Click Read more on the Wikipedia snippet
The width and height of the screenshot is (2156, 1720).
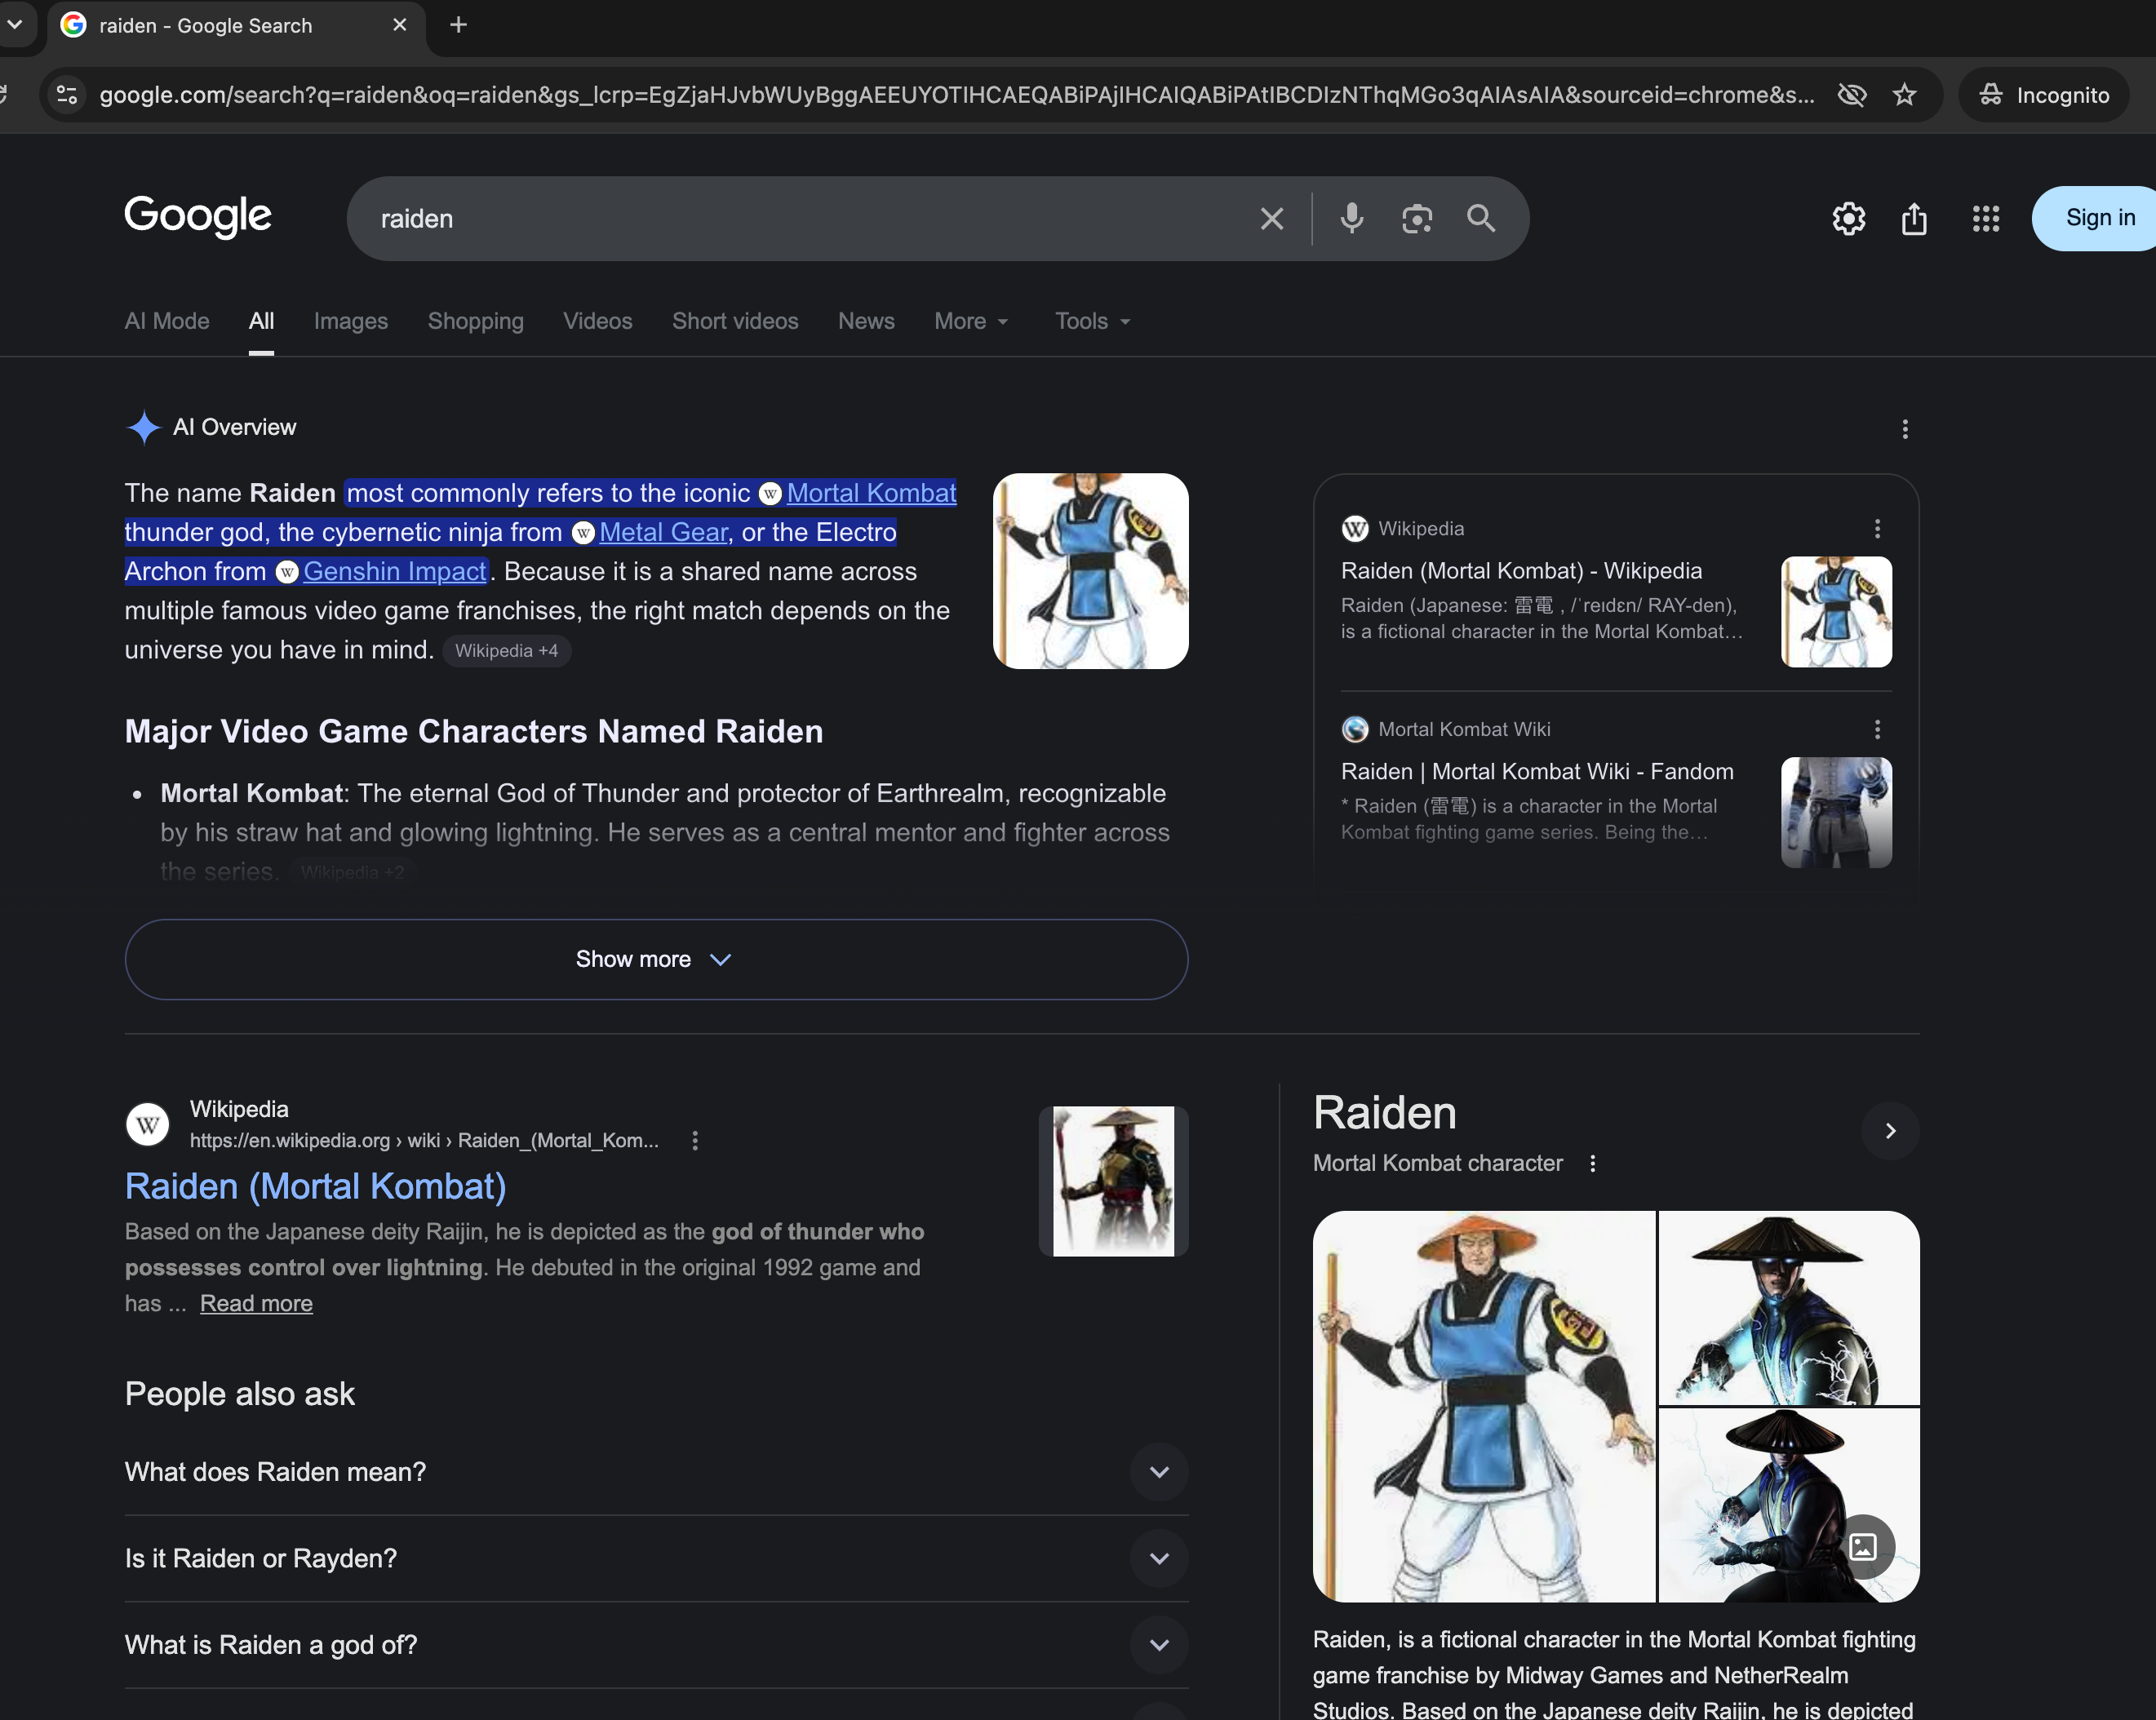coord(256,1304)
